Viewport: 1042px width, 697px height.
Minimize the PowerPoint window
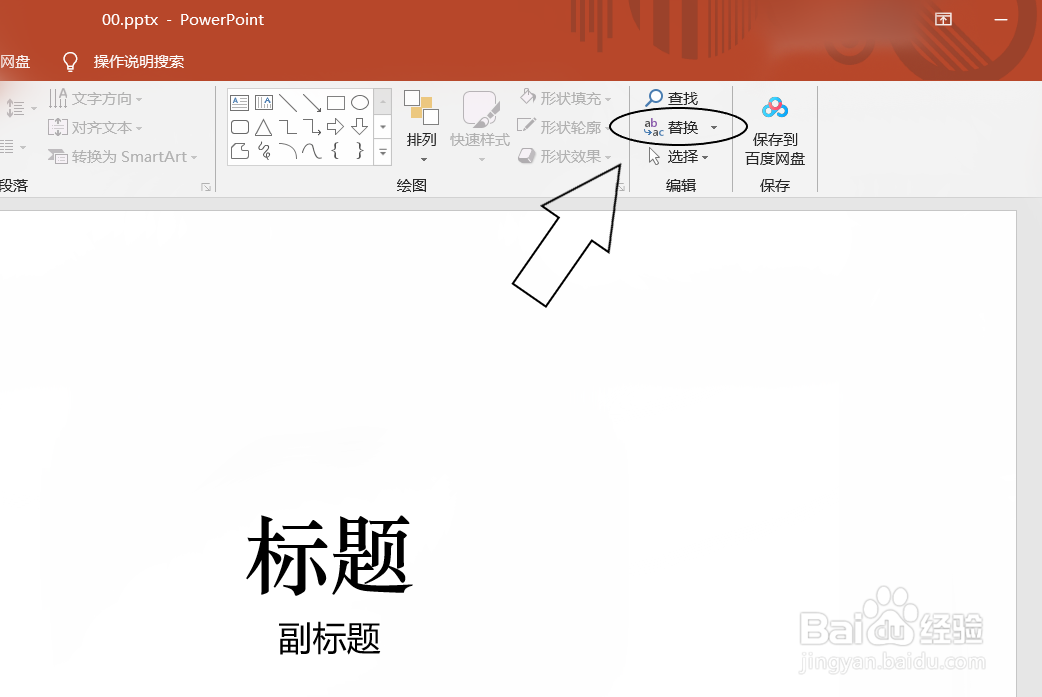coord(1001,20)
